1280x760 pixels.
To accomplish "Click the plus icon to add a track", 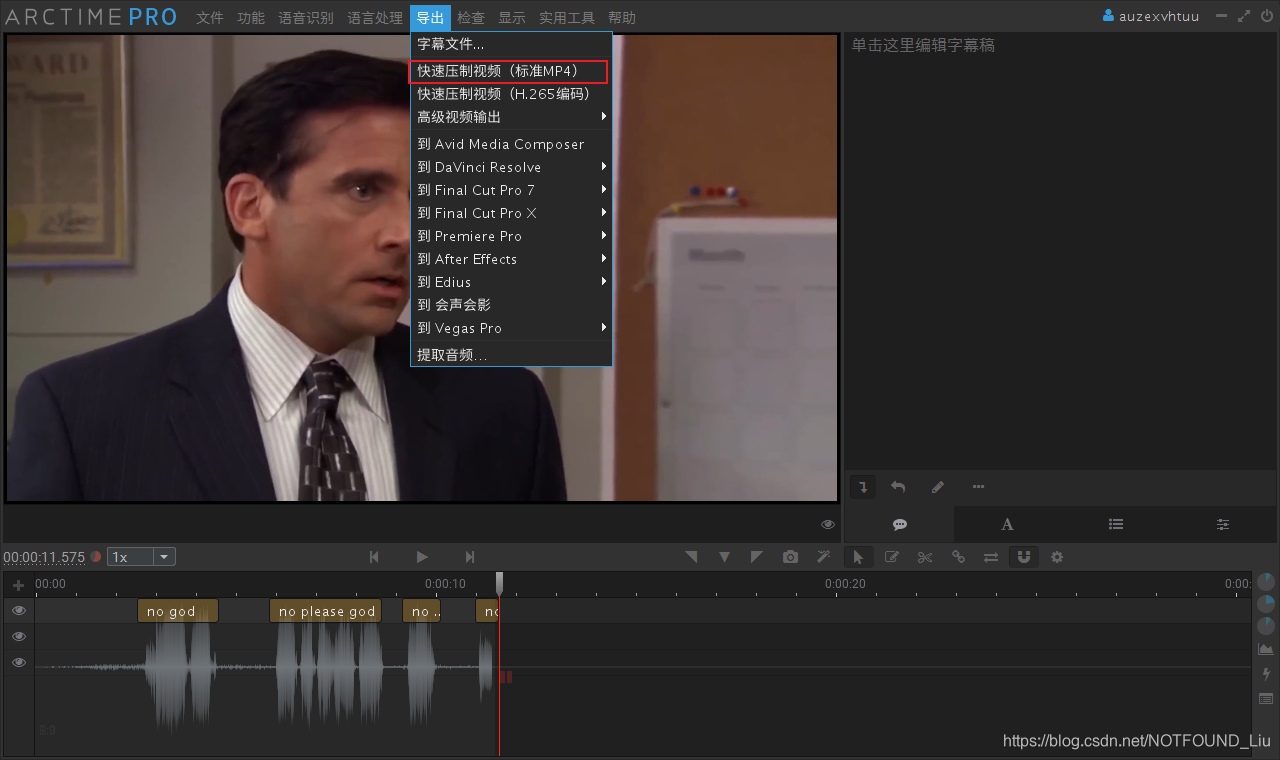I will 18,585.
